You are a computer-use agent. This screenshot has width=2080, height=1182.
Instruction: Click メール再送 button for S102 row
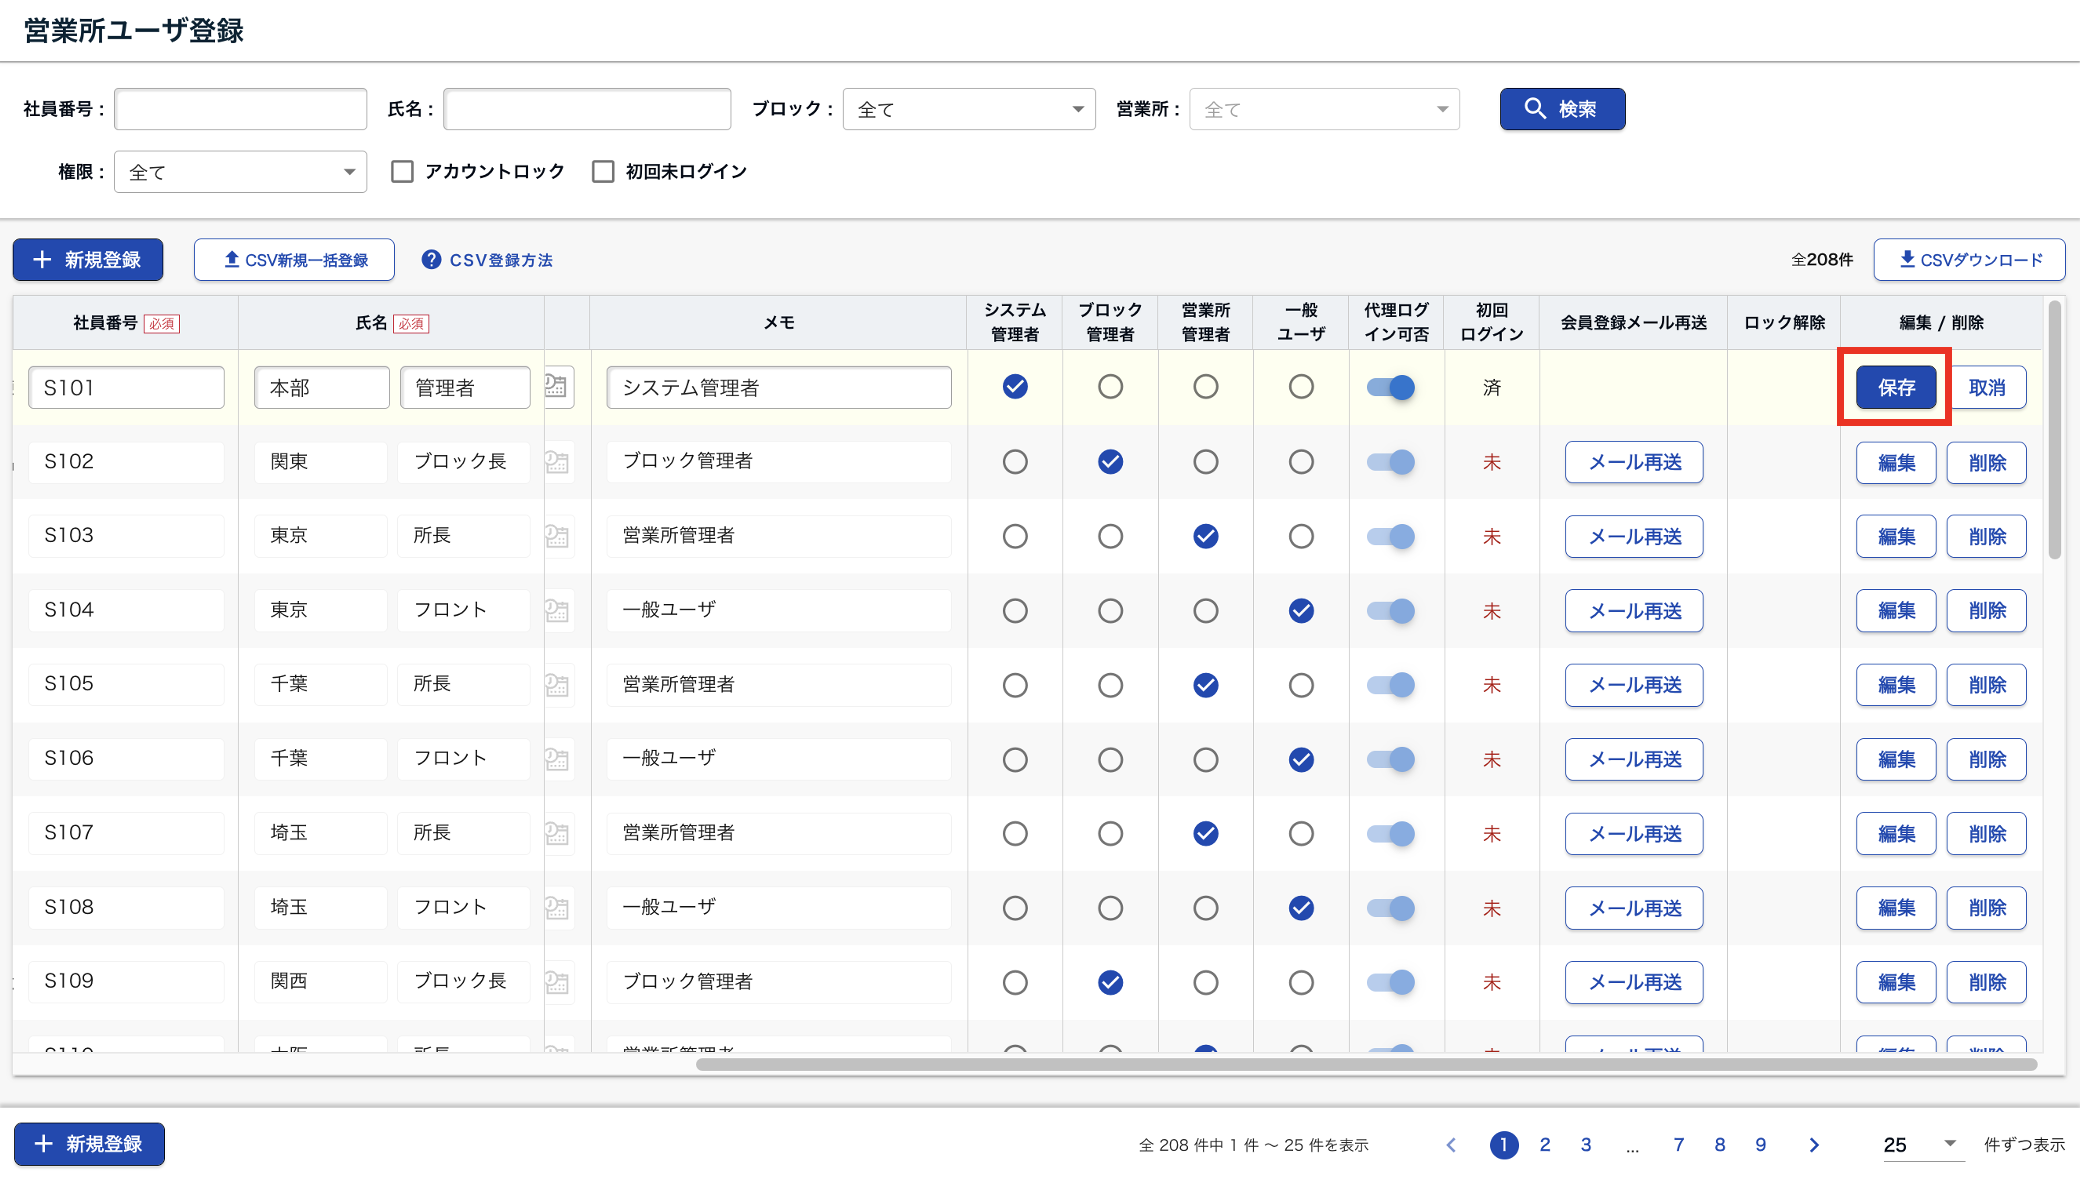point(1633,462)
